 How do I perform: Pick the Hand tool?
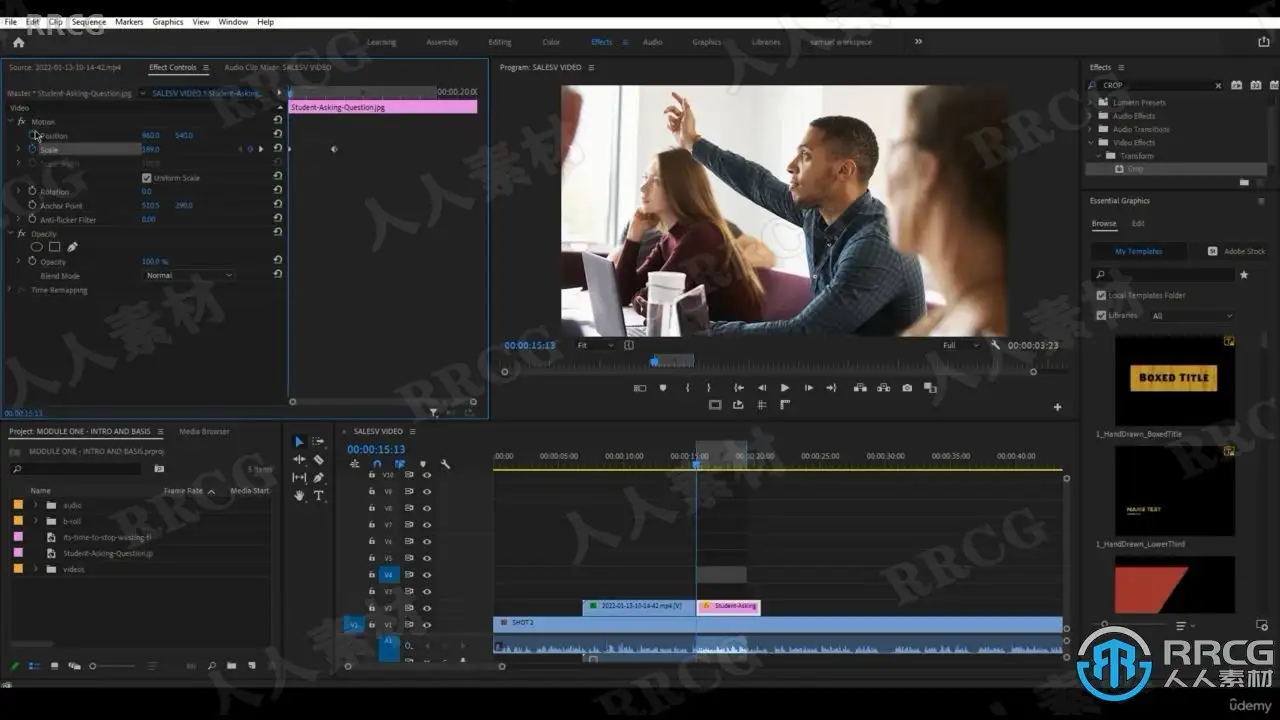[299, 496]
